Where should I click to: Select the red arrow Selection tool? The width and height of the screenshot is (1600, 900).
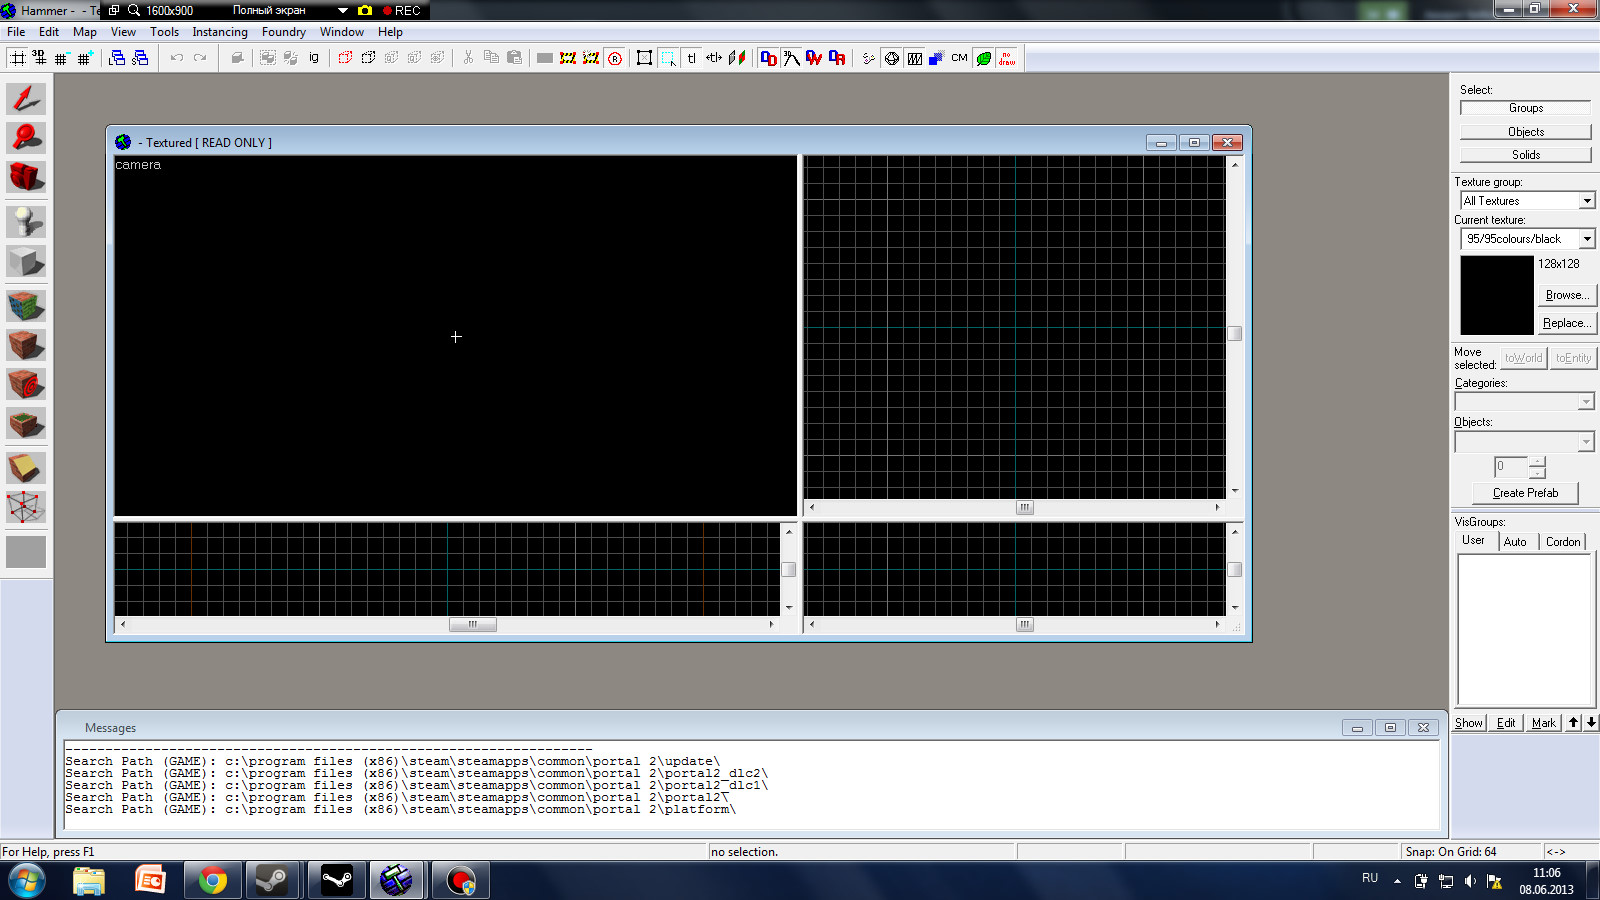click(26, 98)
